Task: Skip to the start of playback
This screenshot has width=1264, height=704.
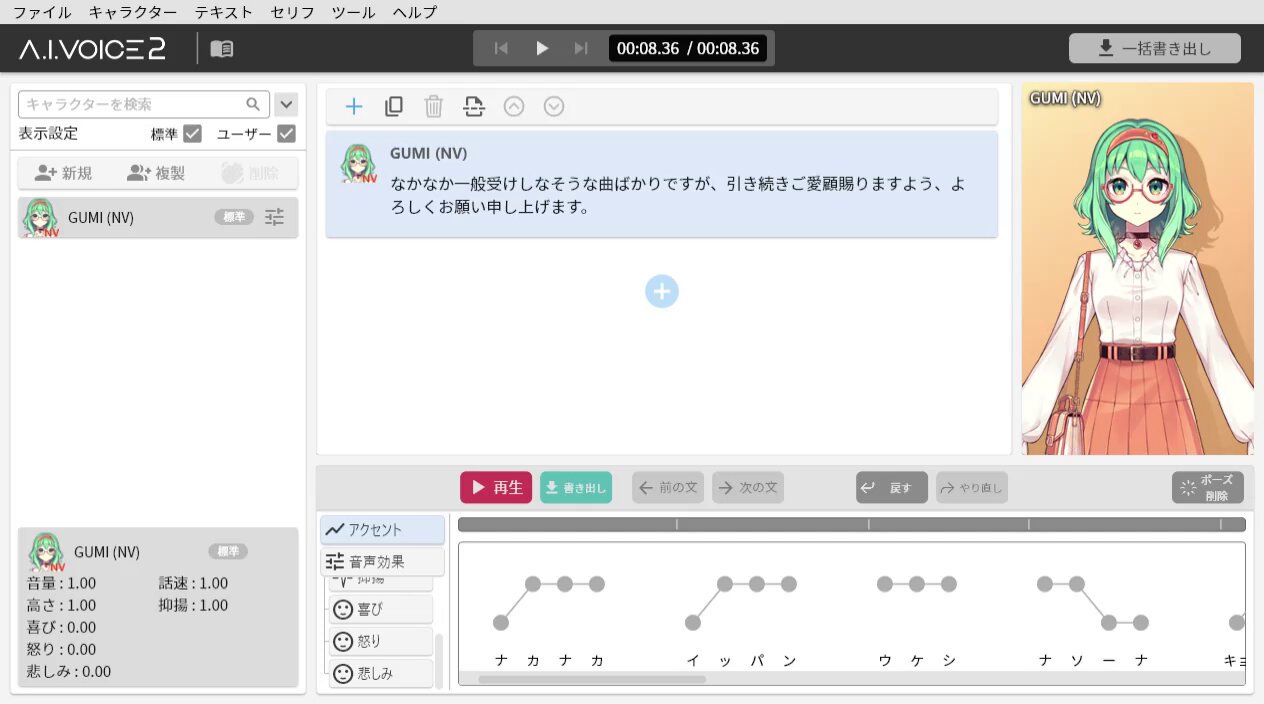Action: (502, 48)
